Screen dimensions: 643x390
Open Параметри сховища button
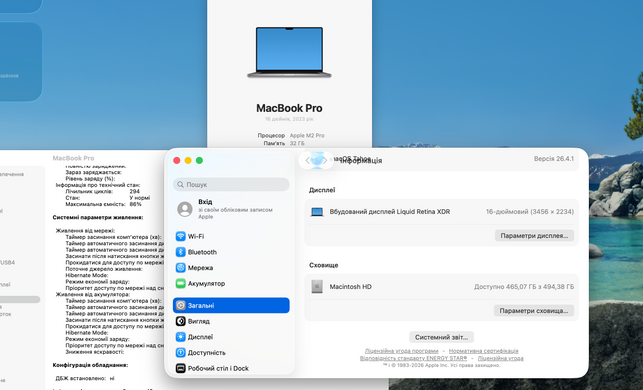click(534, 310)
